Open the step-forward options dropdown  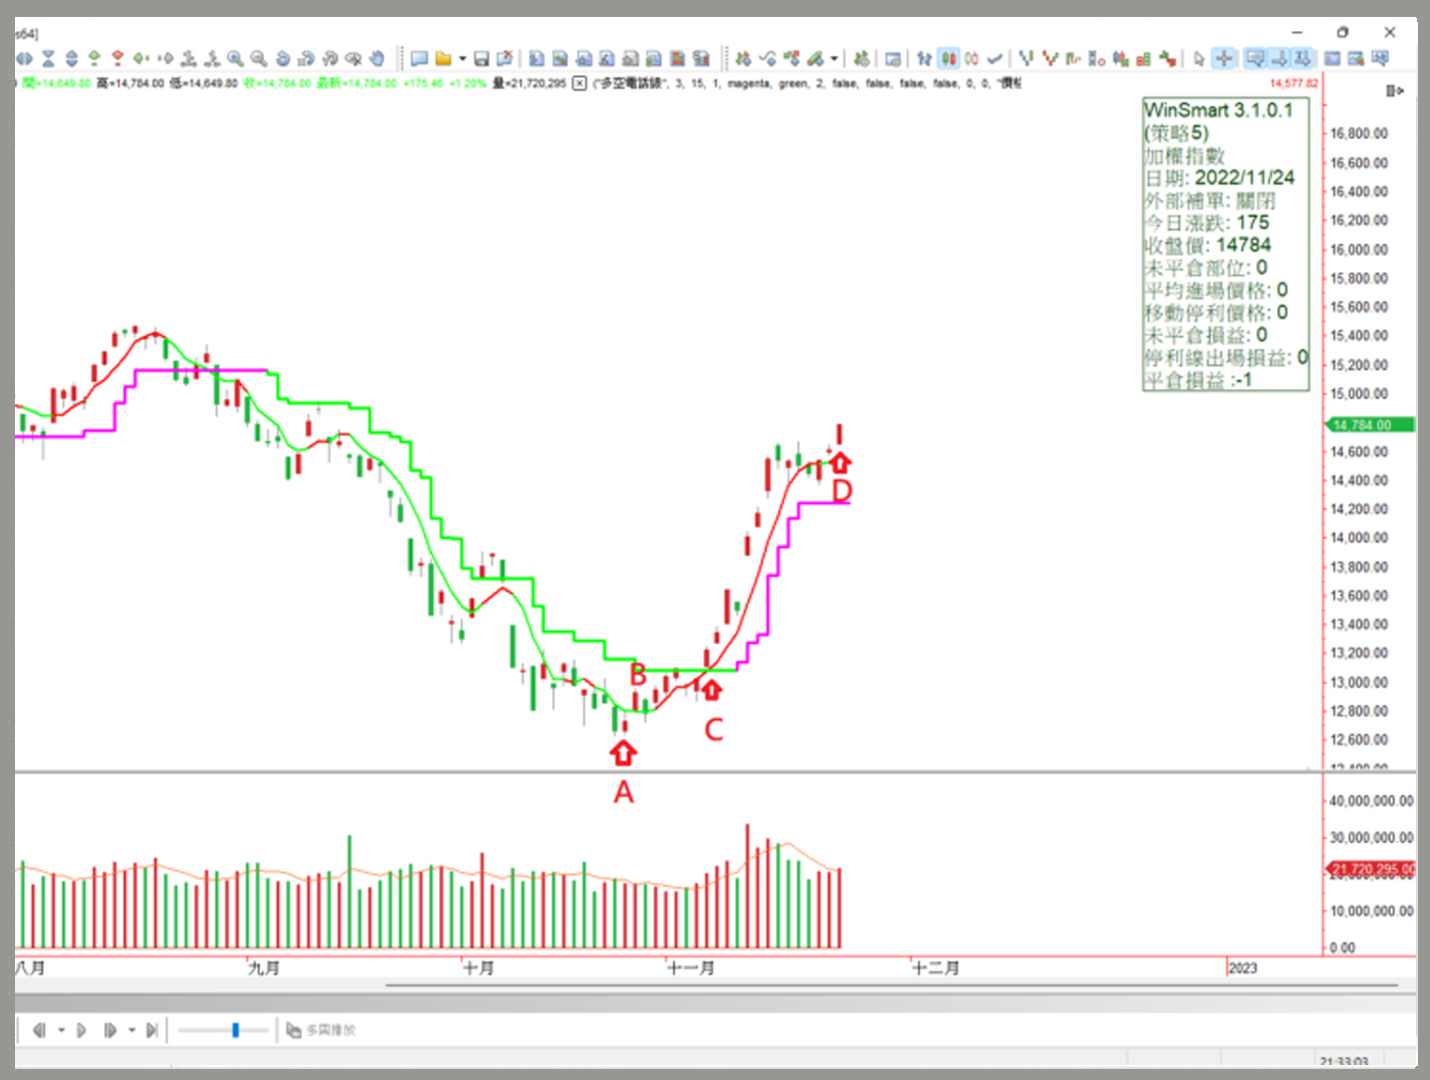[131, 1029]
